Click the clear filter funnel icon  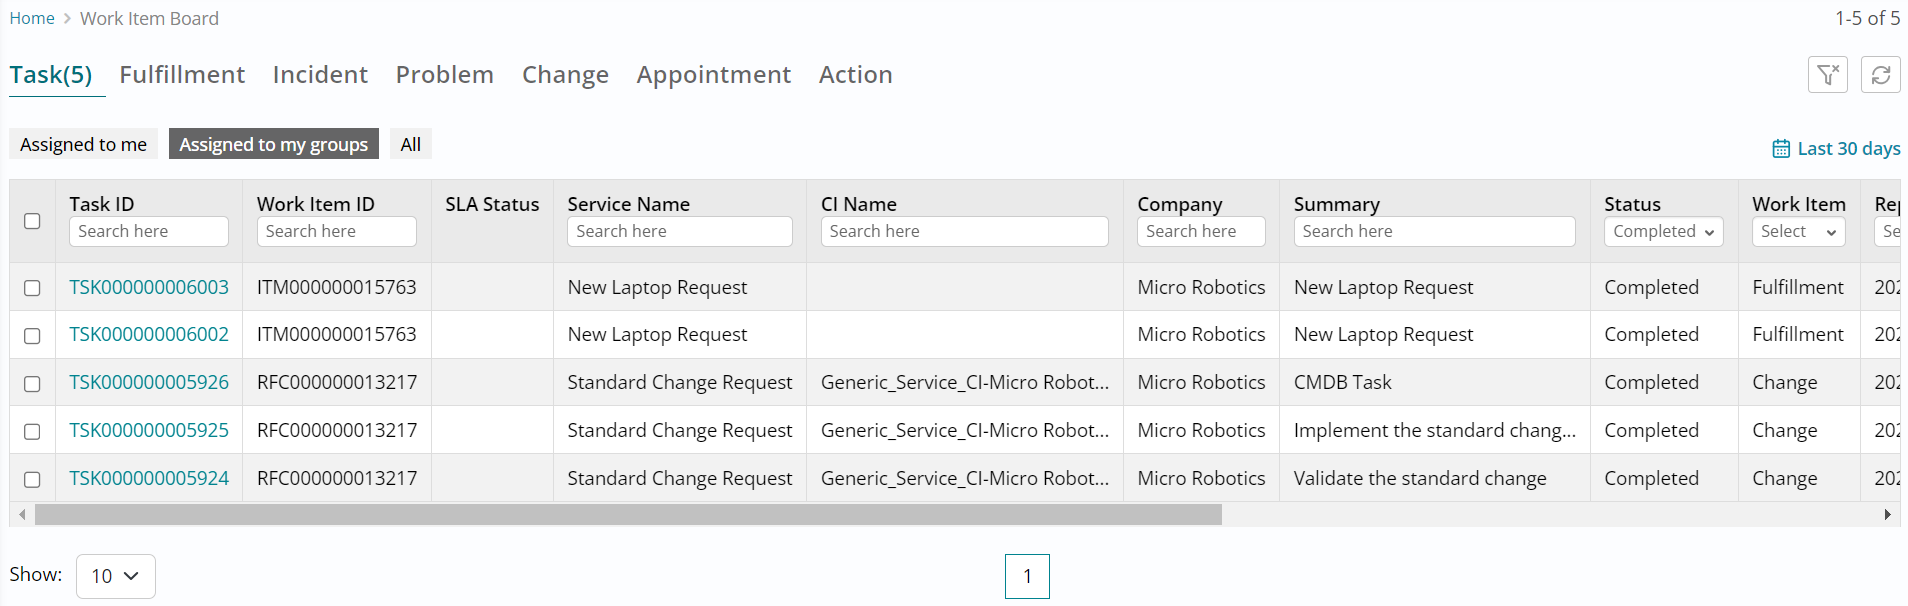[1827, 75]
